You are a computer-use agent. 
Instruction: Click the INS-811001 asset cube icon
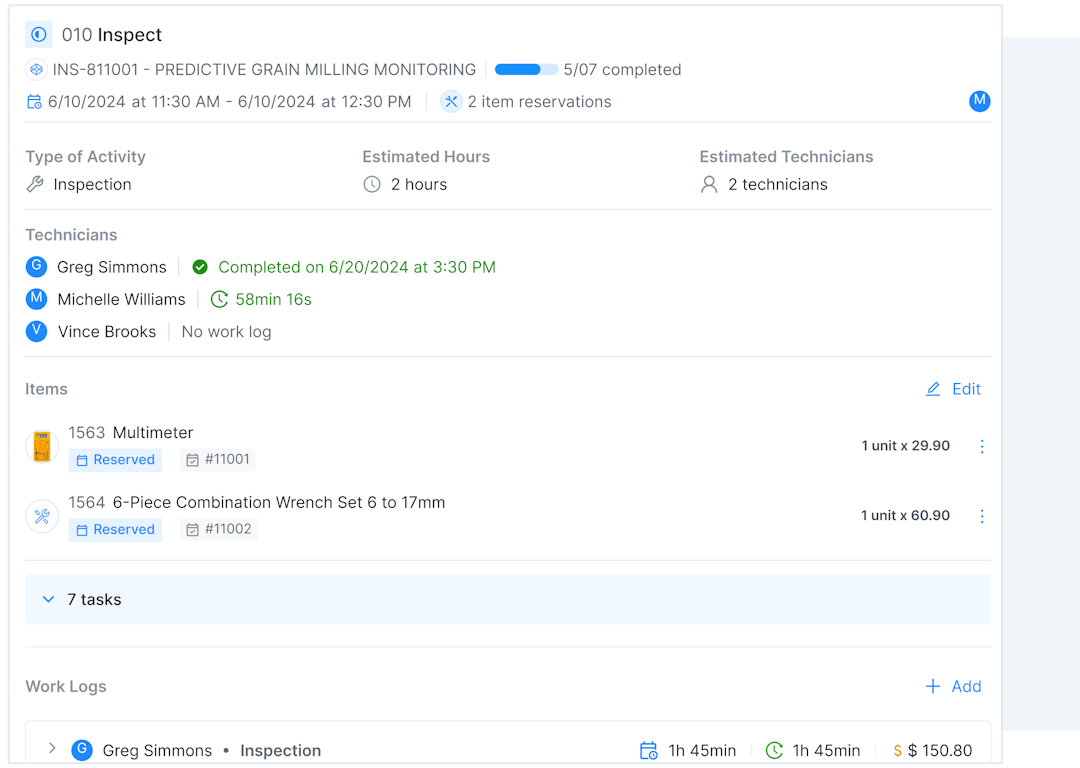pyautogui.click(x=37, y=70)
